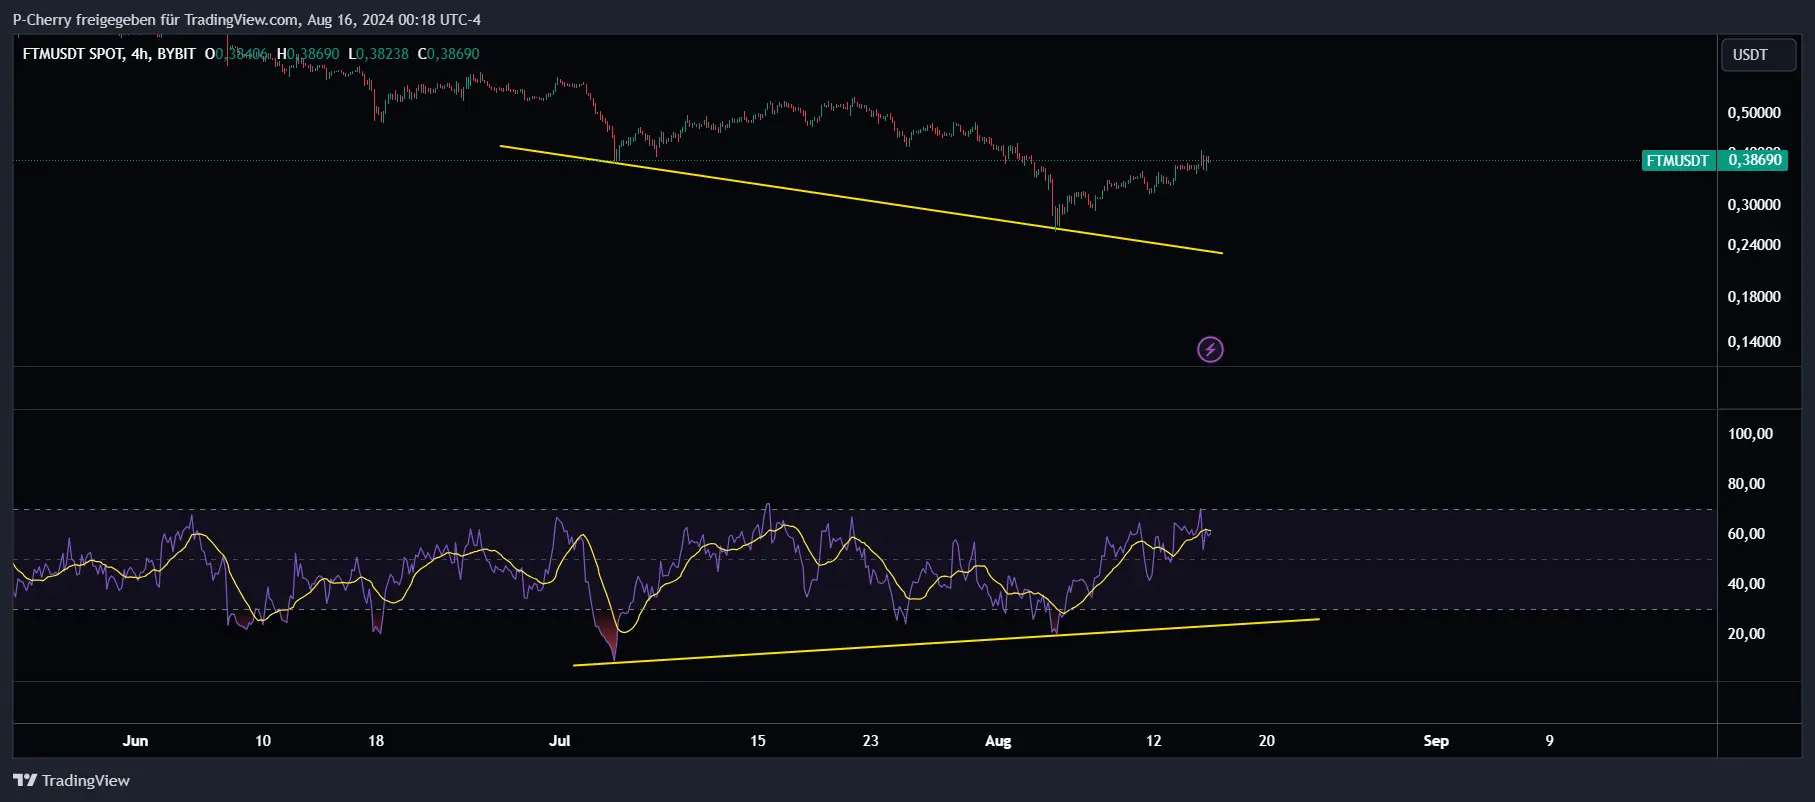Click the 0,50000 price axis label
Viewport: 1815px width, 802px height.
[x=1754, y=113]
